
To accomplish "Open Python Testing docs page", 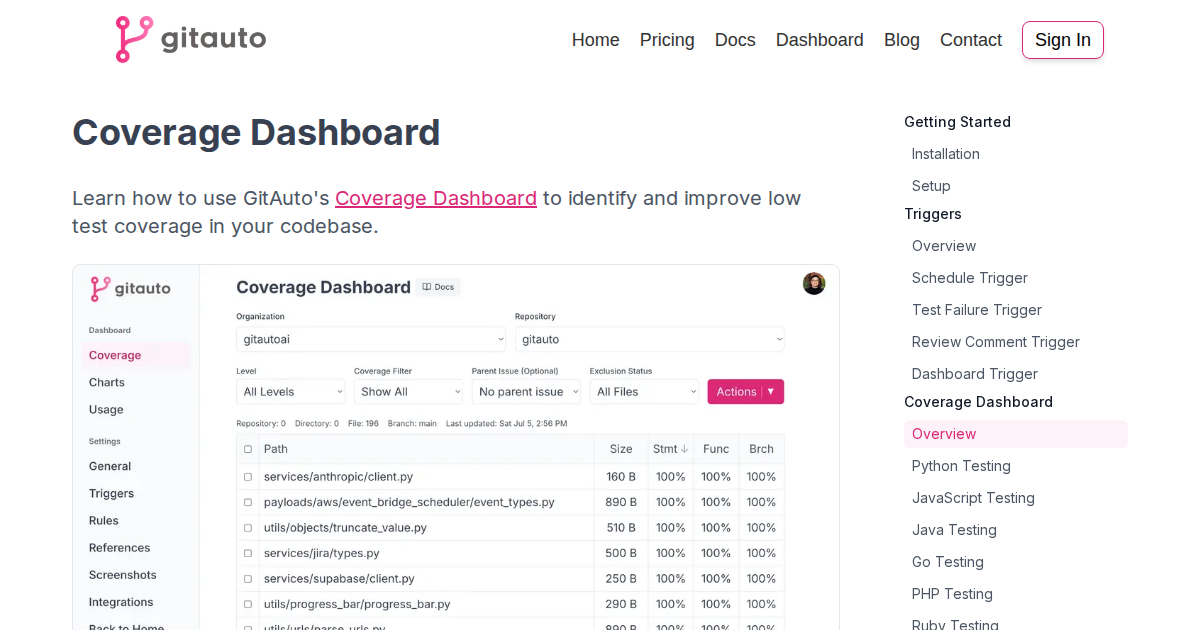I will coord(961,466).
